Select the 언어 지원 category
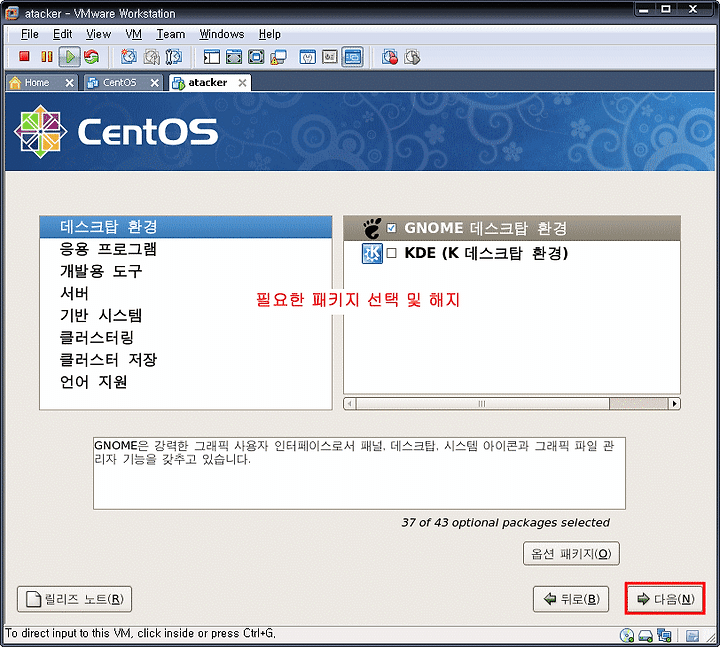720x647 pixels. [x=186, y=382]
